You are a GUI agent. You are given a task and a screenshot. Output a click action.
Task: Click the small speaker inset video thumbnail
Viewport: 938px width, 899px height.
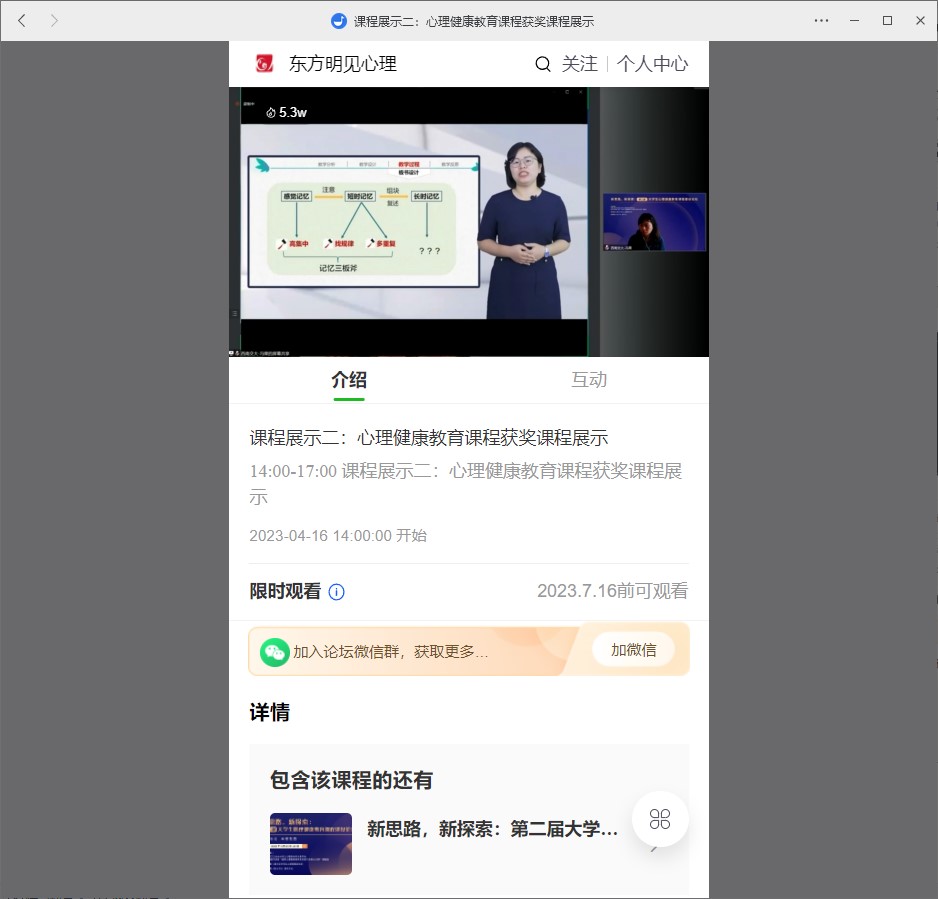click(x=654, y=222)
